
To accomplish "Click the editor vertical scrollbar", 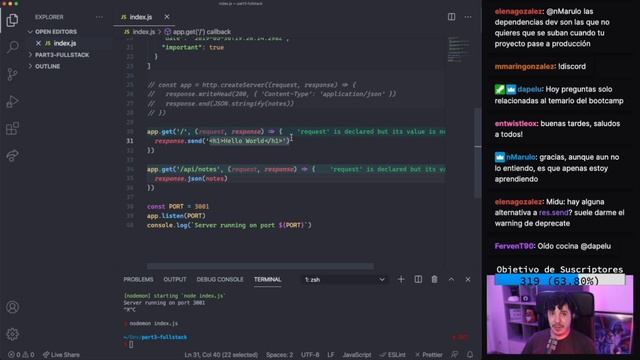I will (478, 153).
